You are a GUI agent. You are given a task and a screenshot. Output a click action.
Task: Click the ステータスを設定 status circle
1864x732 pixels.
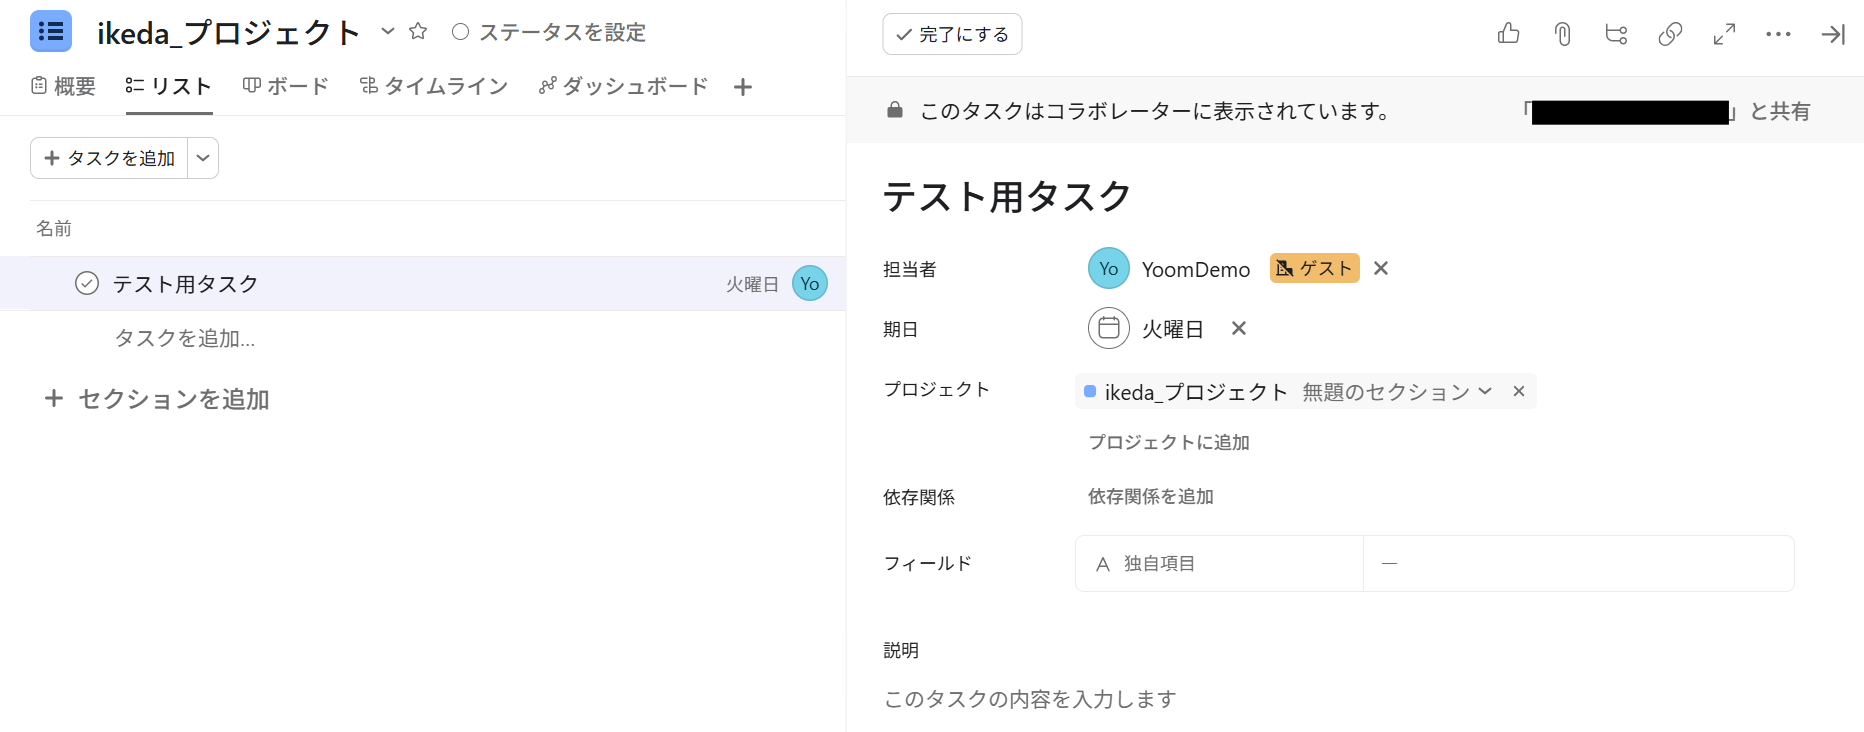pyautogui.click(x=460, y=32)
